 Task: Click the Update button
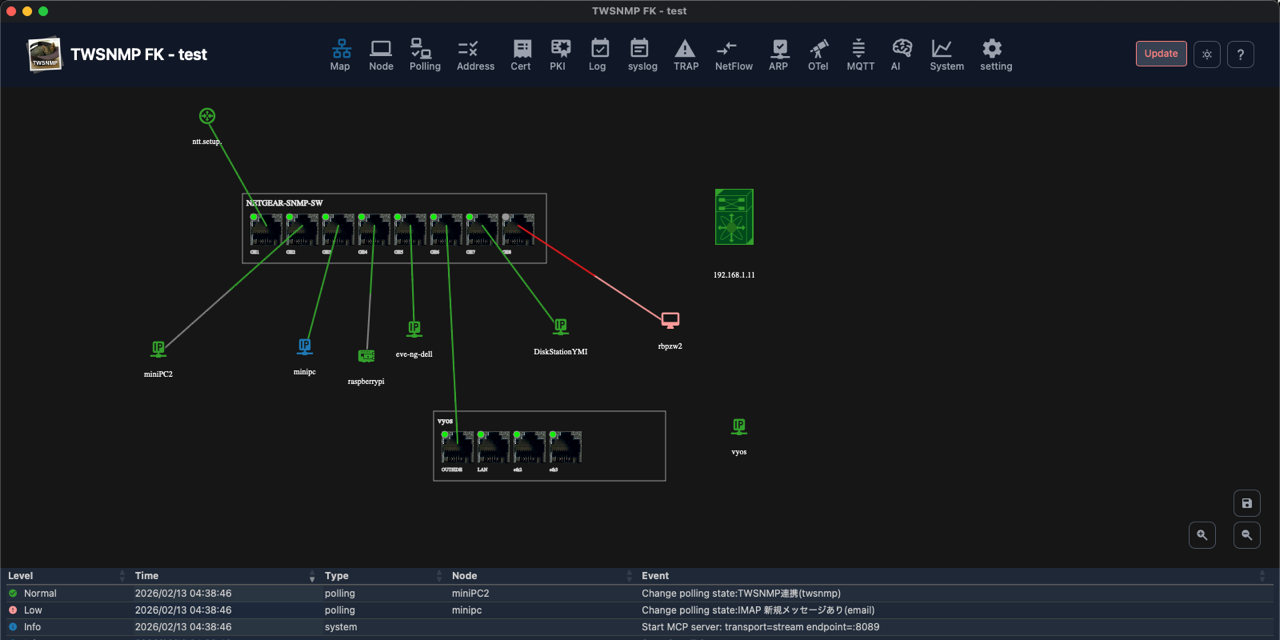point(1161,53)
